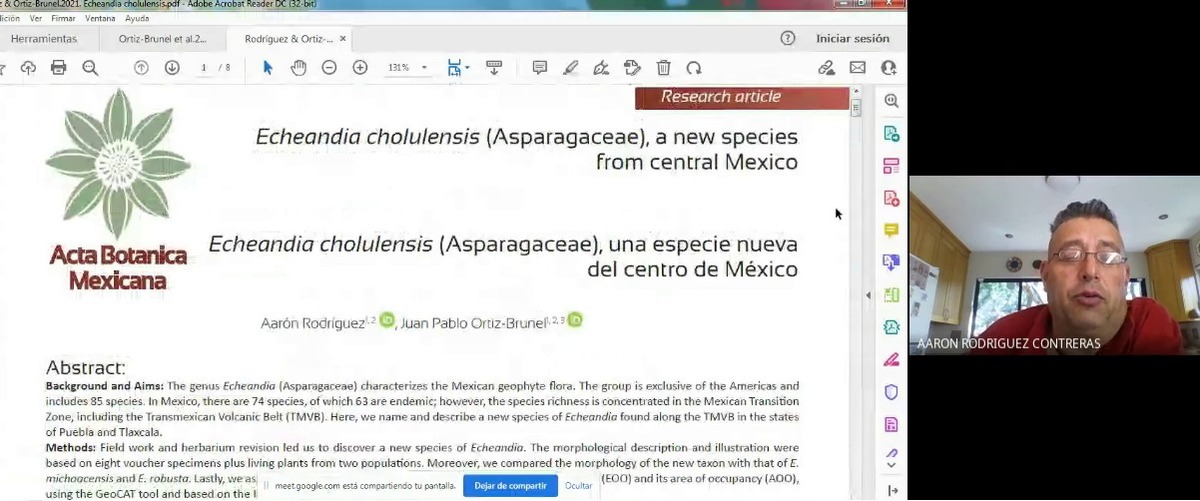Click the zoom in plus button
This screenshot has height=501, width=1200.
click(x=360, y=68)
